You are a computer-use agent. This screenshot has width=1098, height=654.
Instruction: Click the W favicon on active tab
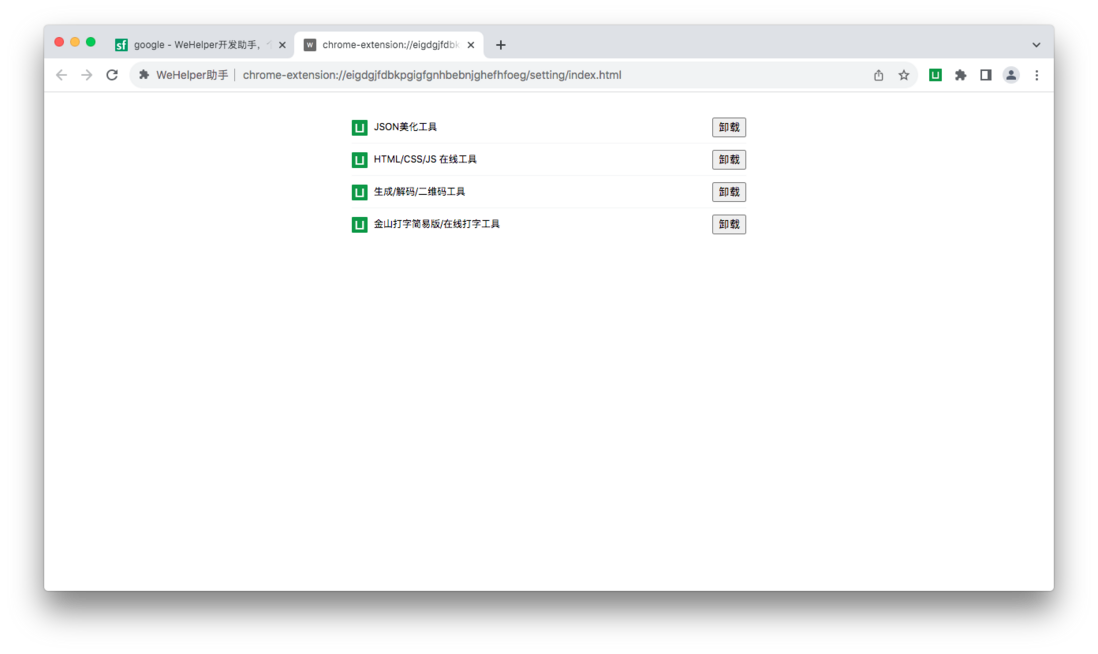(x=310, y=45)
